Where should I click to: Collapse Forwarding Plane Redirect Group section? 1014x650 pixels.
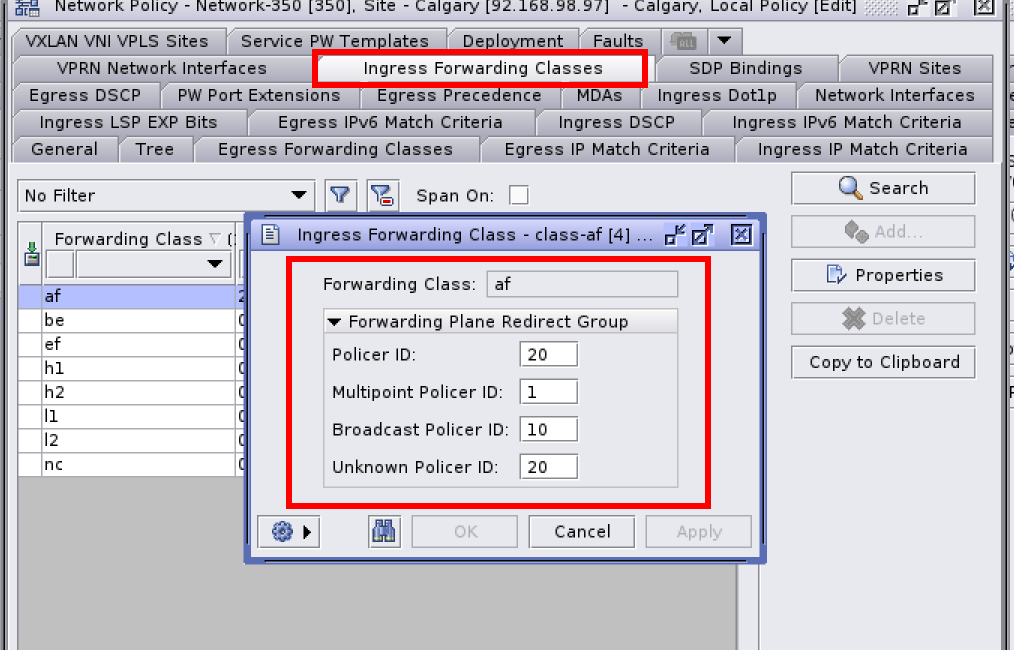(x=334, y=322)
